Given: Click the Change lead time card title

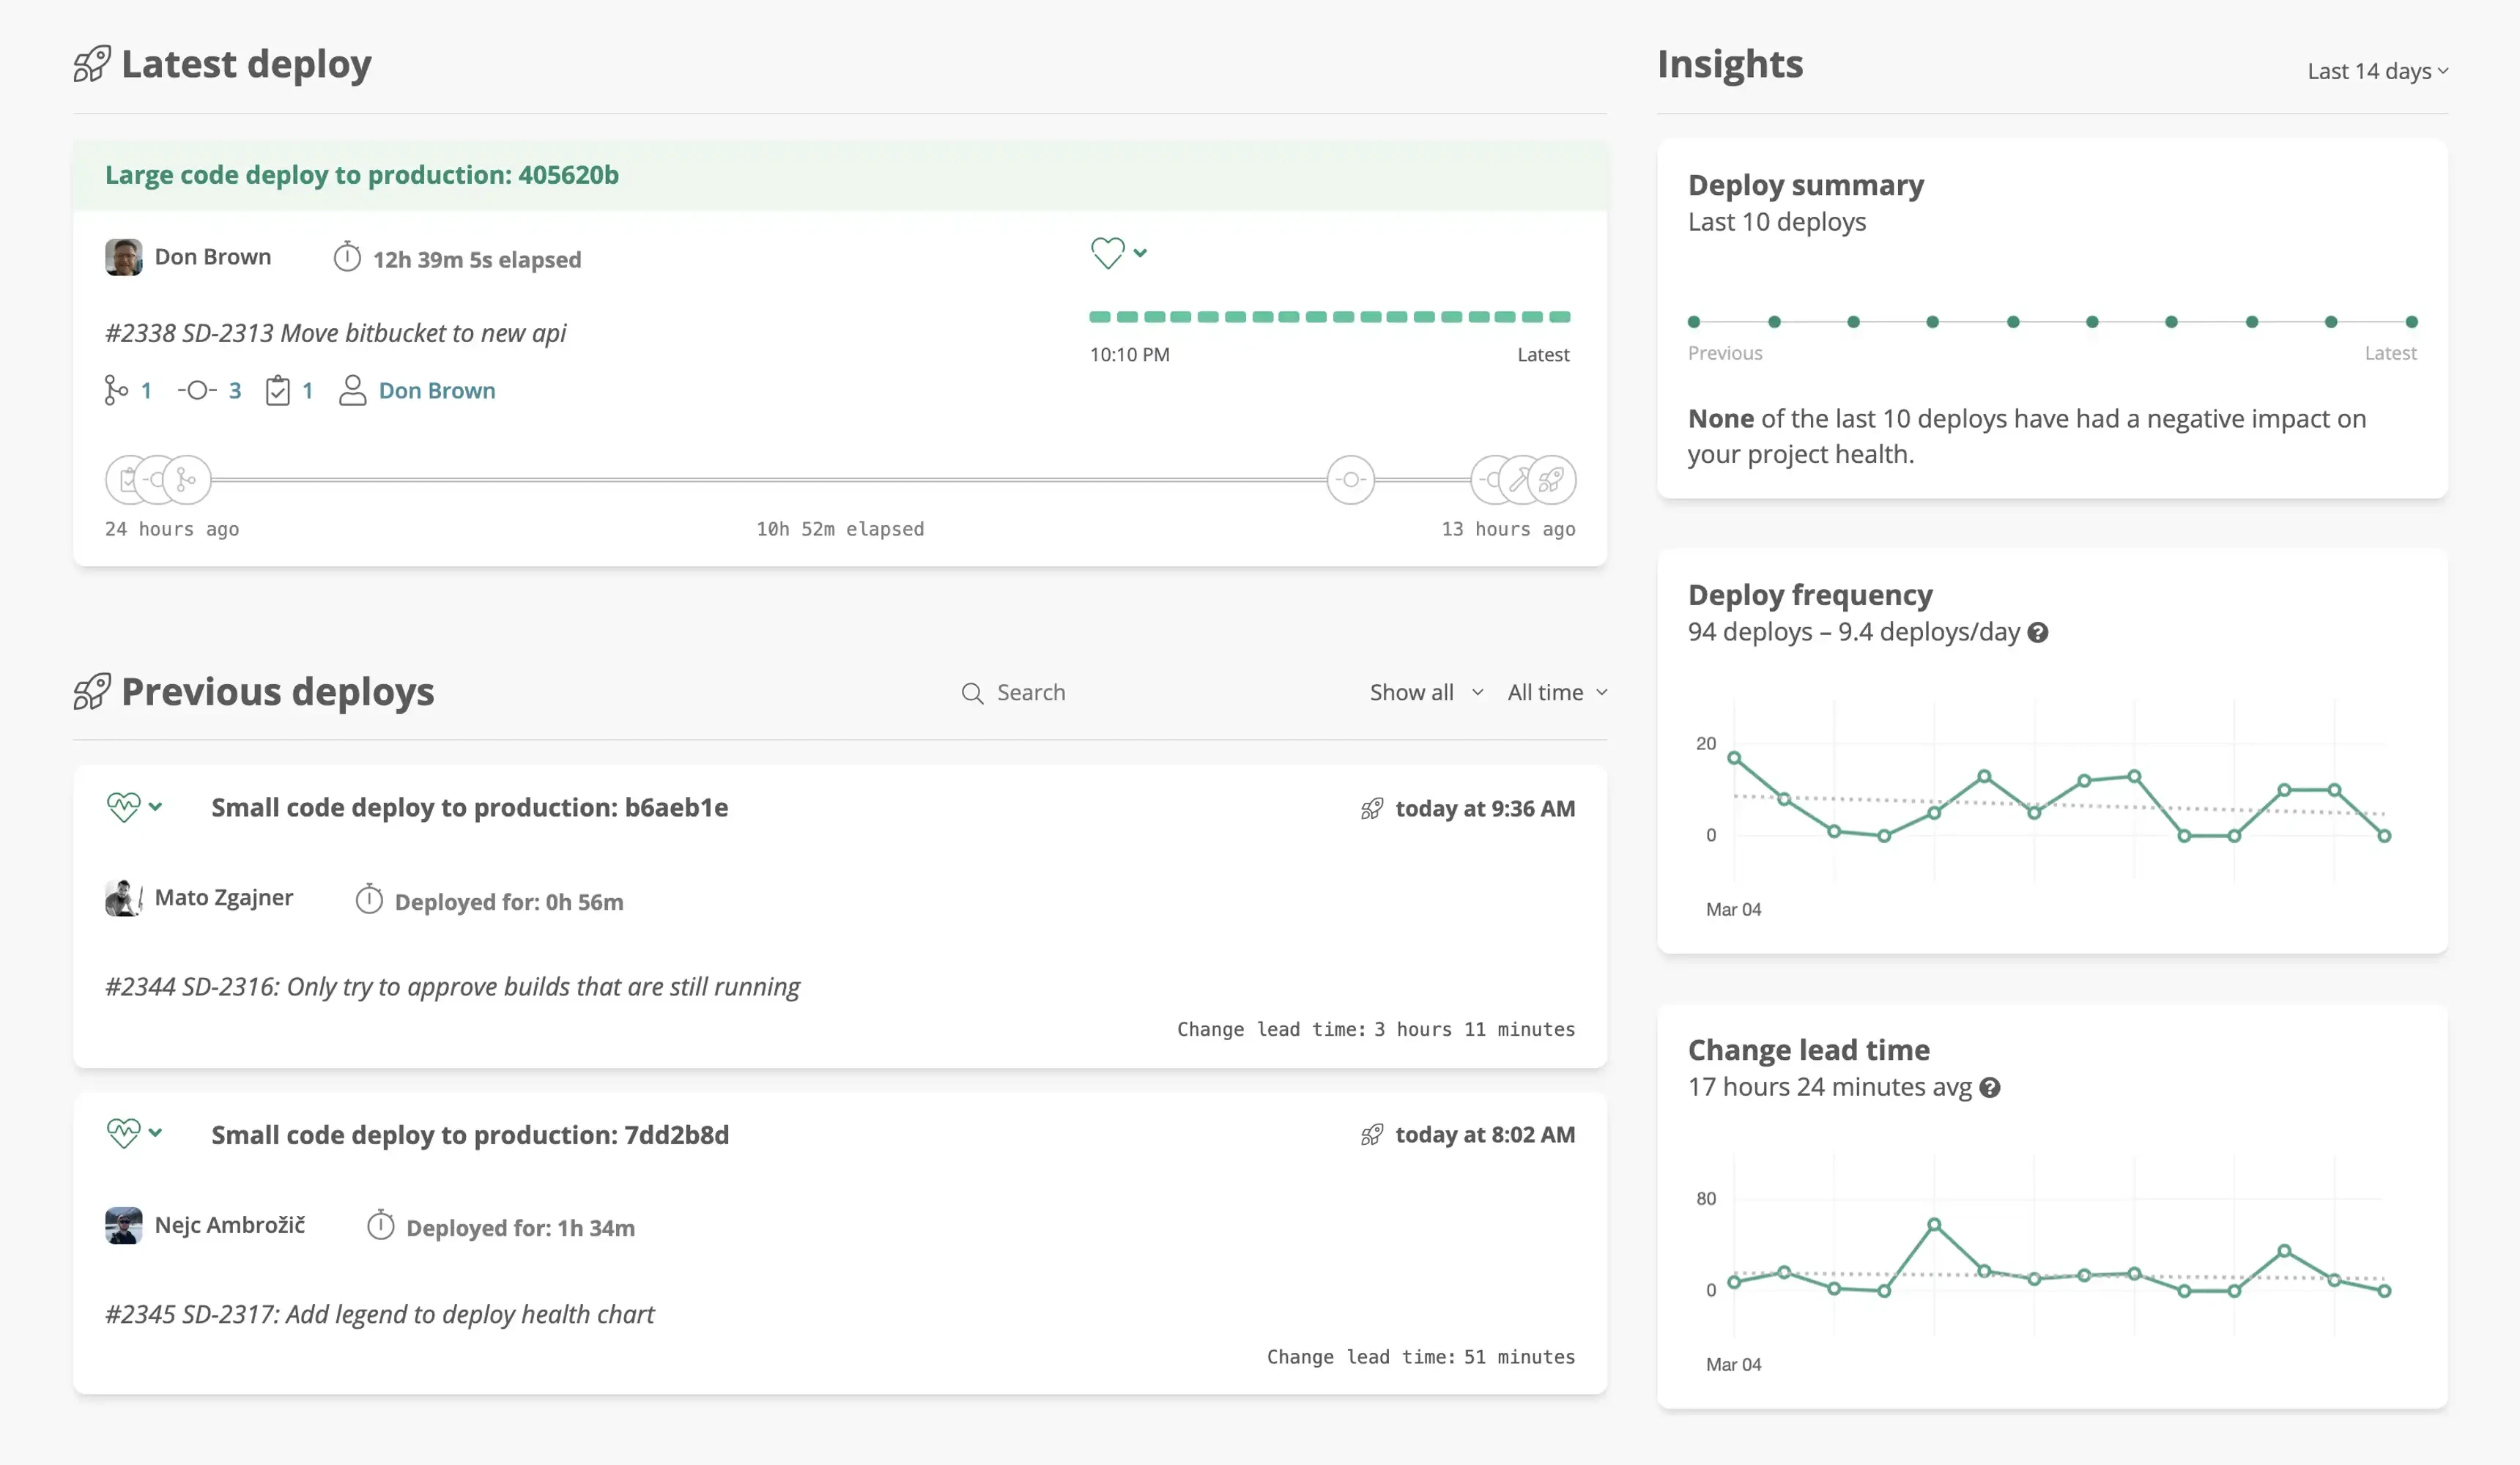Looking at the screenshot, I should click(1809, 1050).
